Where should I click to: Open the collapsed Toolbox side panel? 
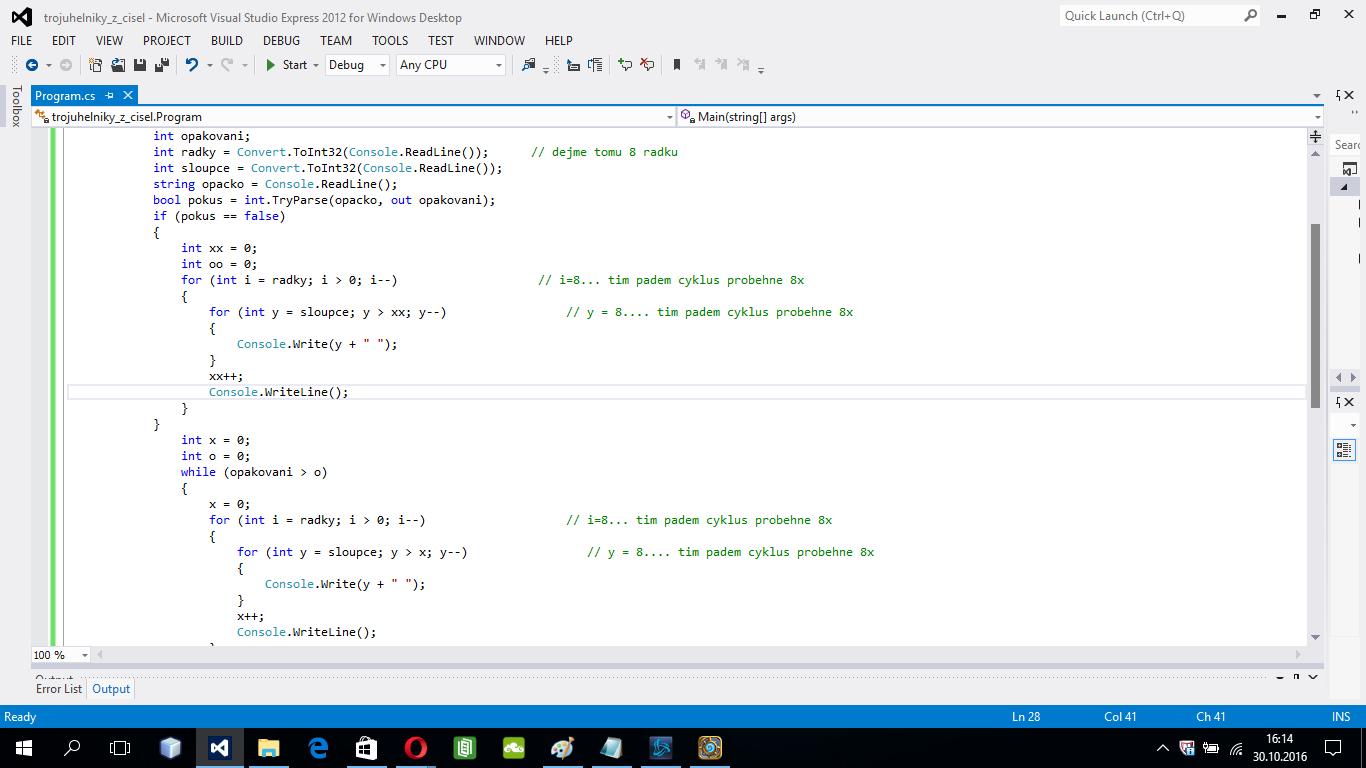tap(16, 106)
